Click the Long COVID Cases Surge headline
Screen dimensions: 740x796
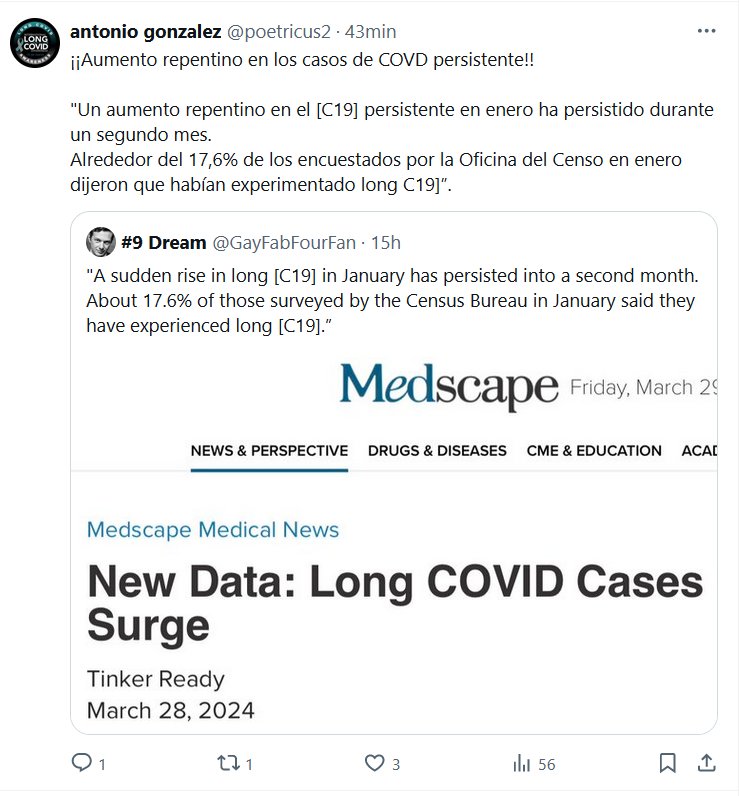coord(395,603)
